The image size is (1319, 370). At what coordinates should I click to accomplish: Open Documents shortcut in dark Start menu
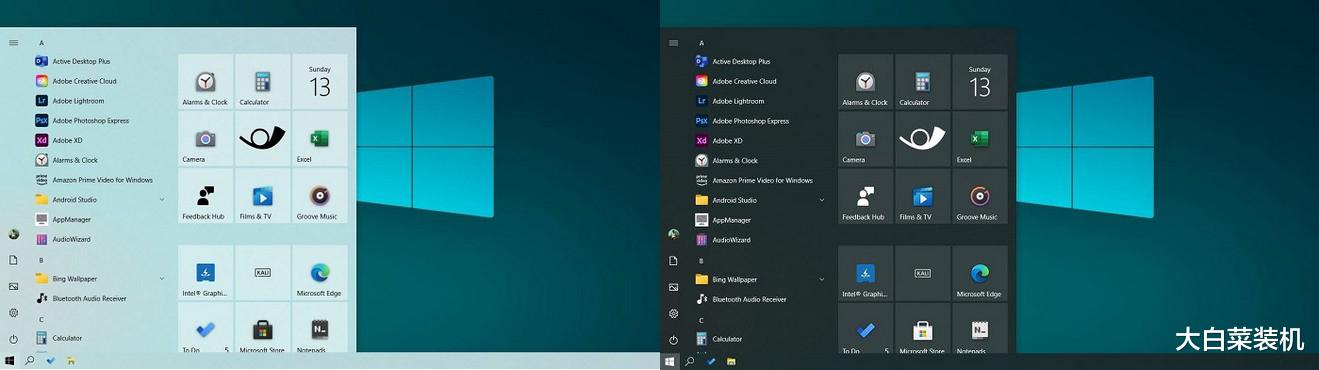coord(673,260)
